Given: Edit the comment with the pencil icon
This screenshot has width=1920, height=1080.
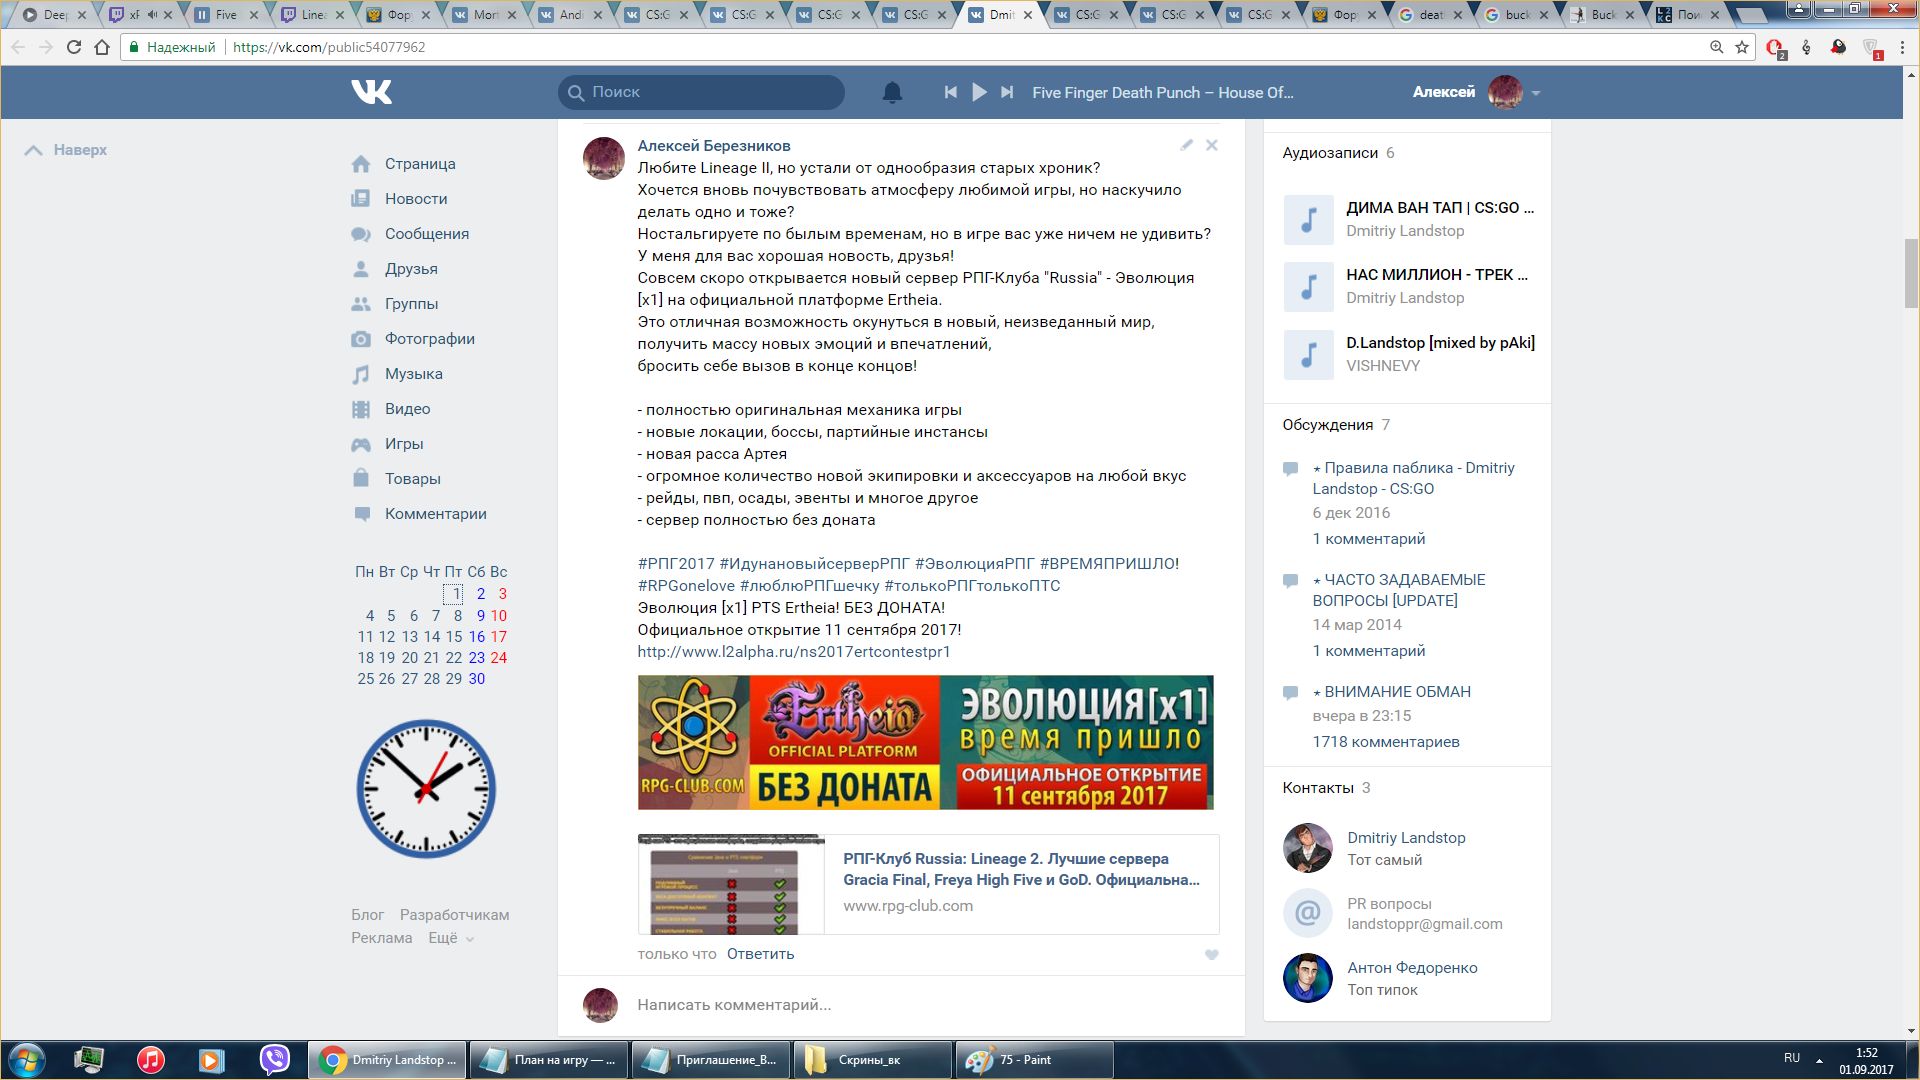Looking at the screenshot, I should [x=1187, y=145].
